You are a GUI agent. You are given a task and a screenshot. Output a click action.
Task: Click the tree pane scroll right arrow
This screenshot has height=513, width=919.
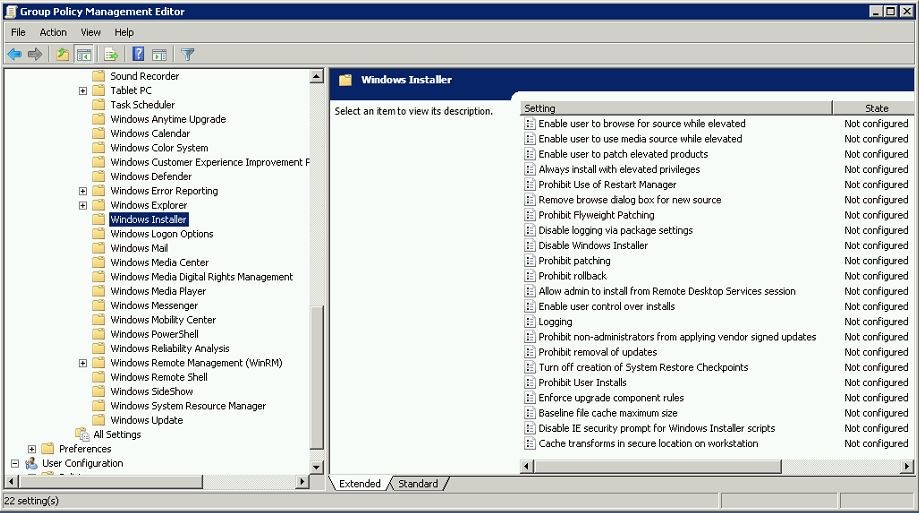[302, 482]
